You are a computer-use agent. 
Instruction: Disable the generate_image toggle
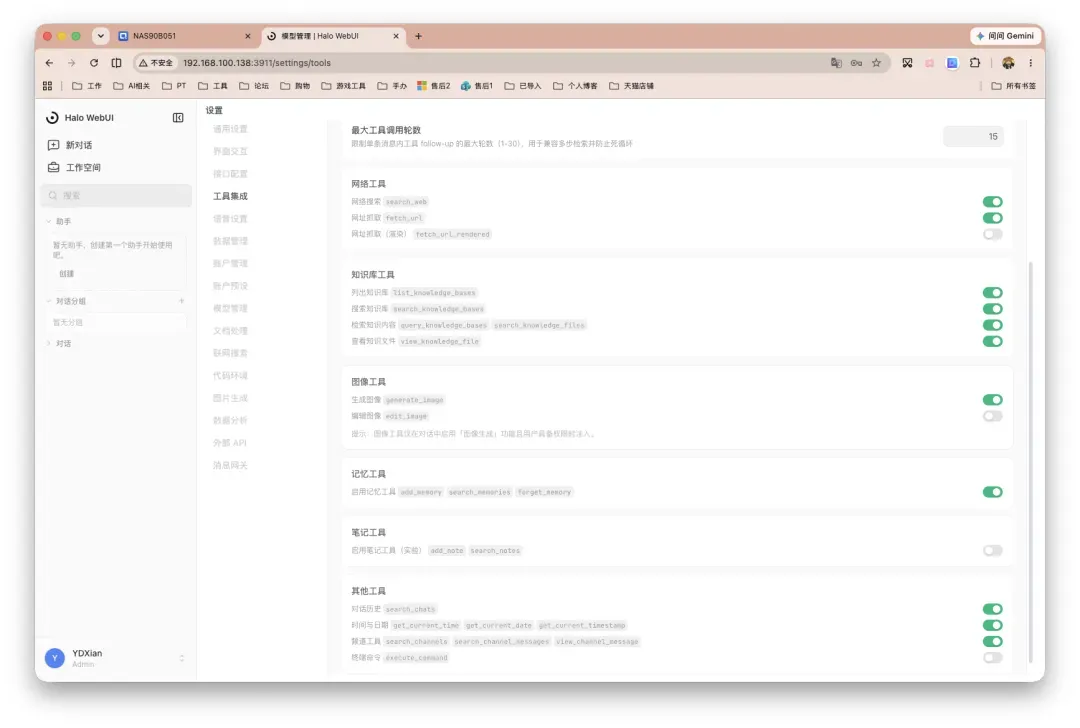point(992,399)
